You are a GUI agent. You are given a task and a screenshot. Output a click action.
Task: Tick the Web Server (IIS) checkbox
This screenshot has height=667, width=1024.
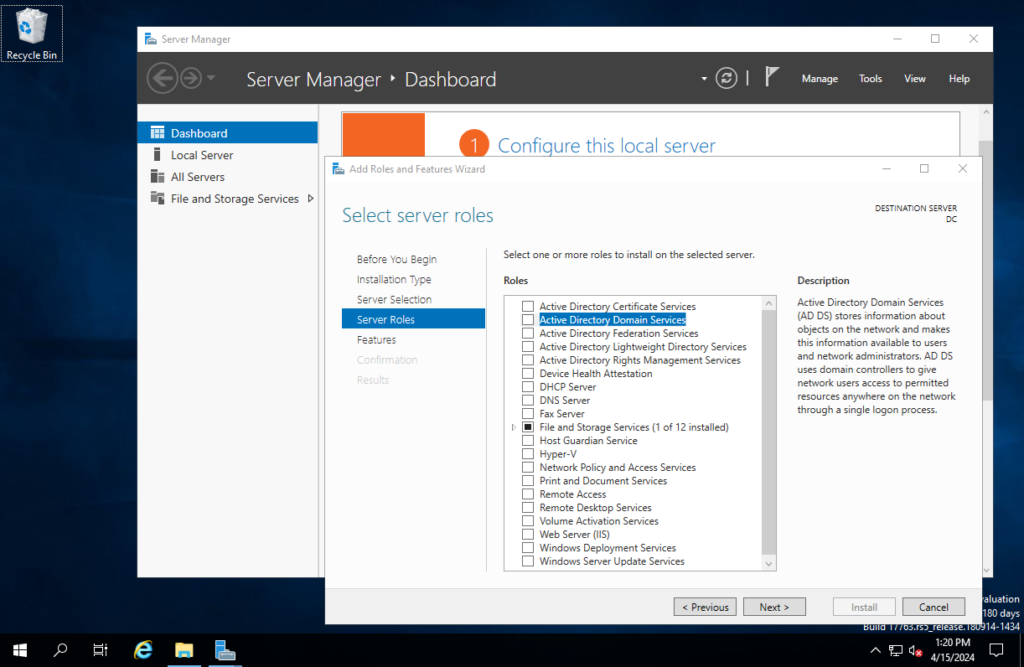(528, 534)
